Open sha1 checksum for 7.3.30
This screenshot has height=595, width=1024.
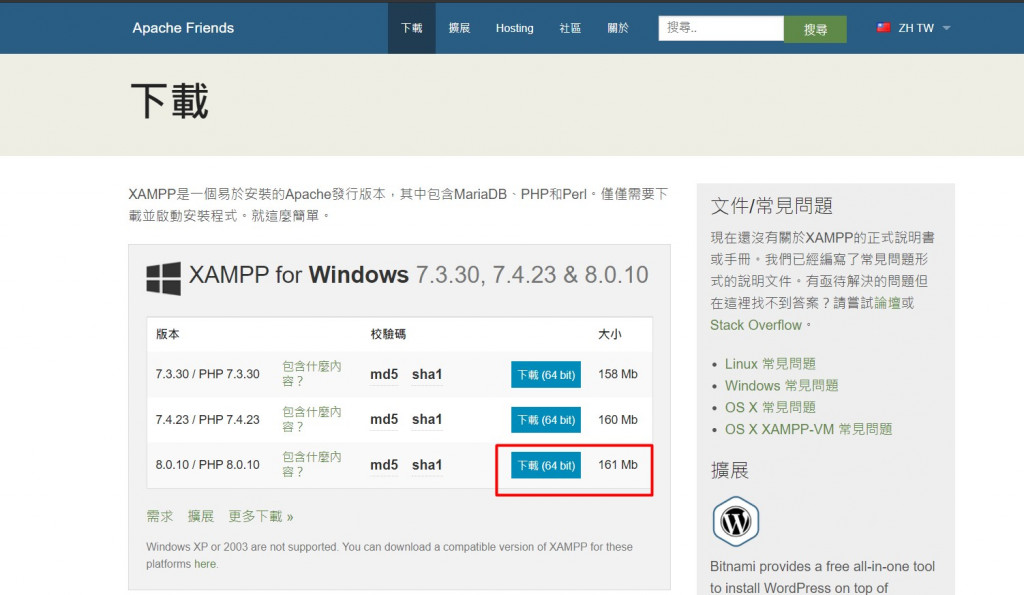coord(427,374)
